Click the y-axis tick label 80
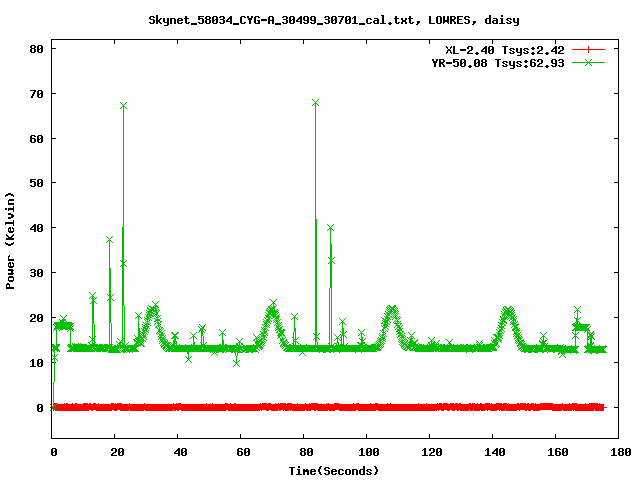The height and width of the screenshot is (480, 640). [x=36, y=49]
